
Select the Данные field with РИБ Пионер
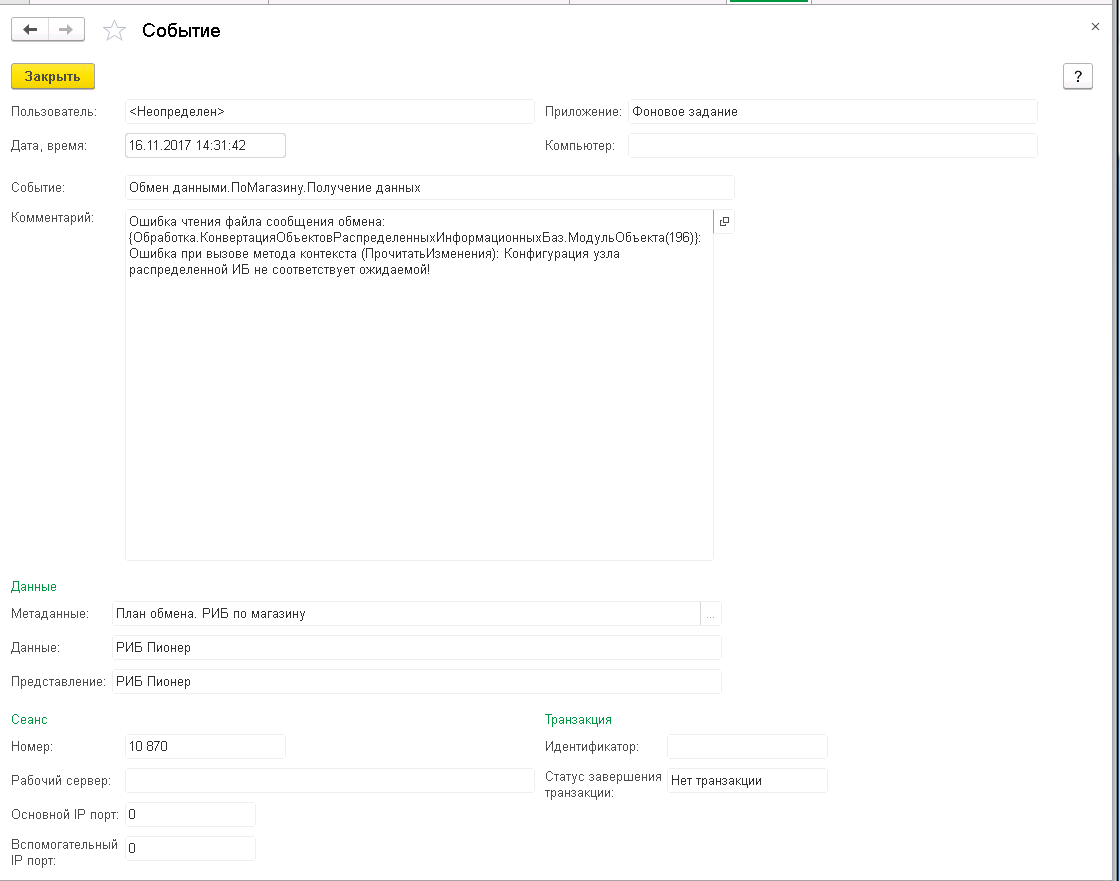point(416,648)
